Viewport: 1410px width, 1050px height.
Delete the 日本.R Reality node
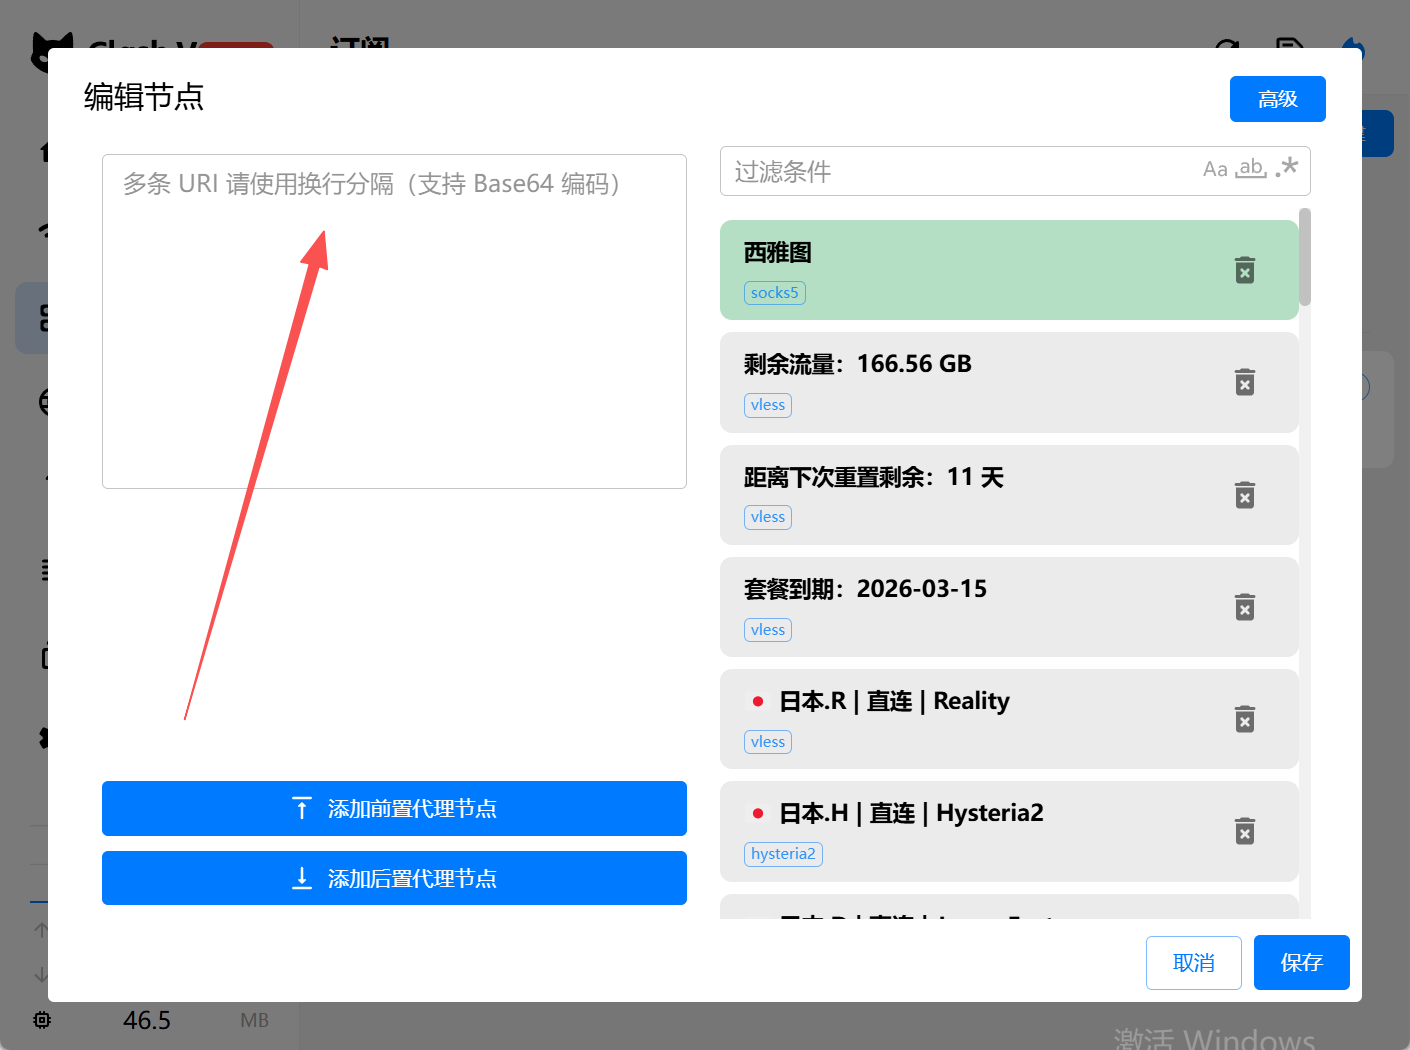(1244, 719)
